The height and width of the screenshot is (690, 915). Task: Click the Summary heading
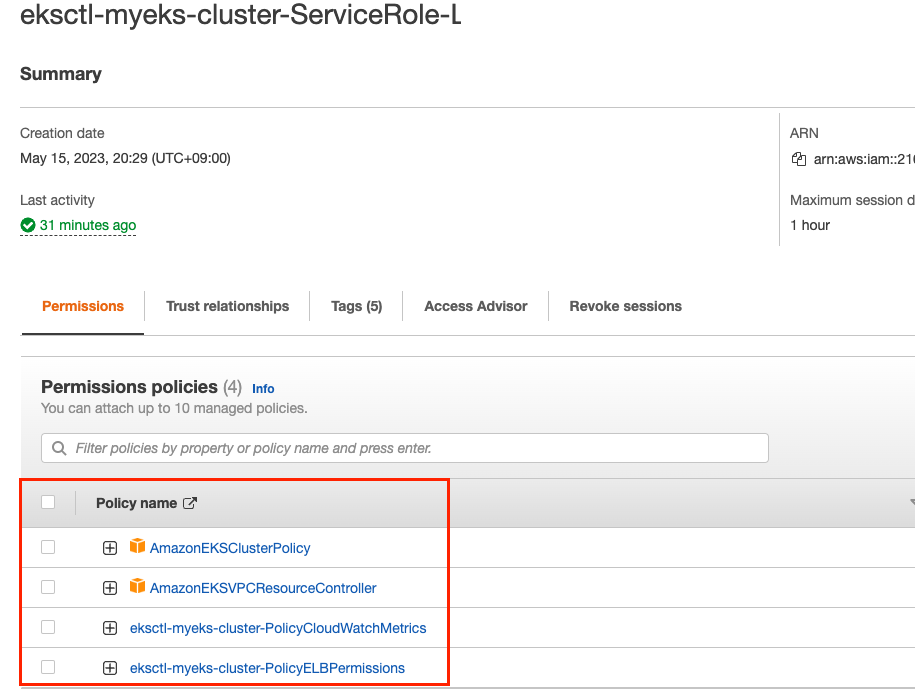[x=61, y=74]
